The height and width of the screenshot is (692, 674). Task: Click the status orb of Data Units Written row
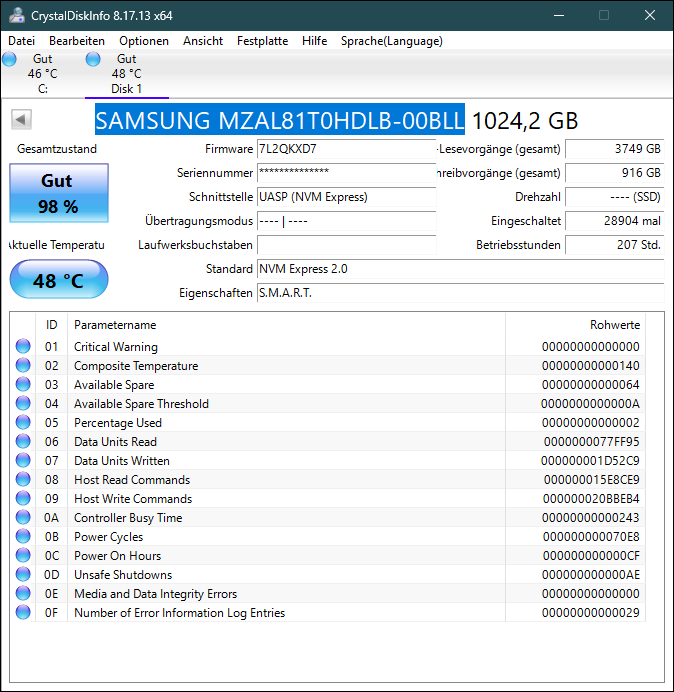[x=23, y=460]
